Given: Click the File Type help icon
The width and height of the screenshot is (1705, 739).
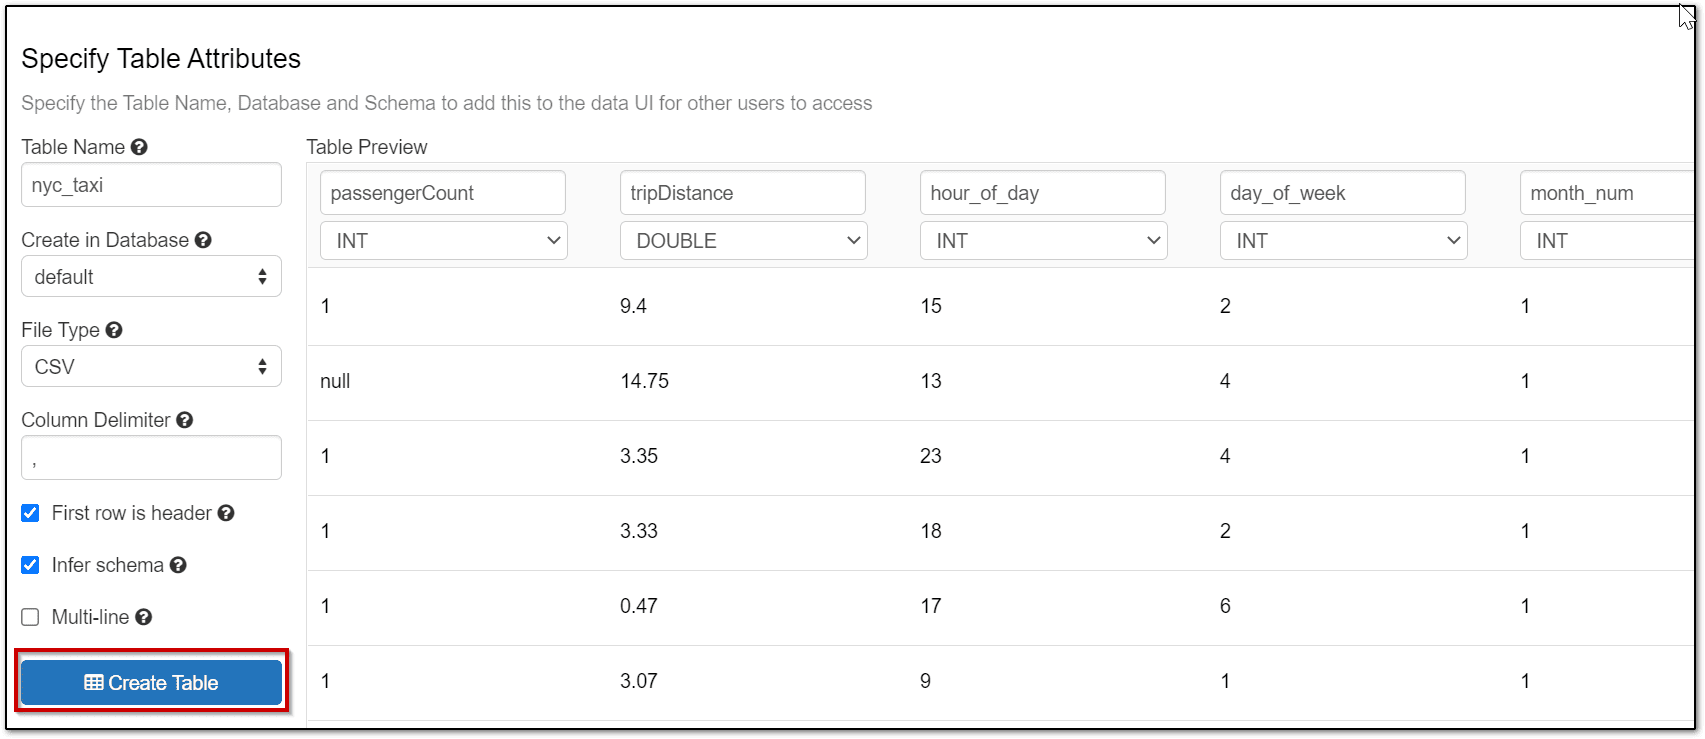Looking at the screenshot, I should pos(114,330).
